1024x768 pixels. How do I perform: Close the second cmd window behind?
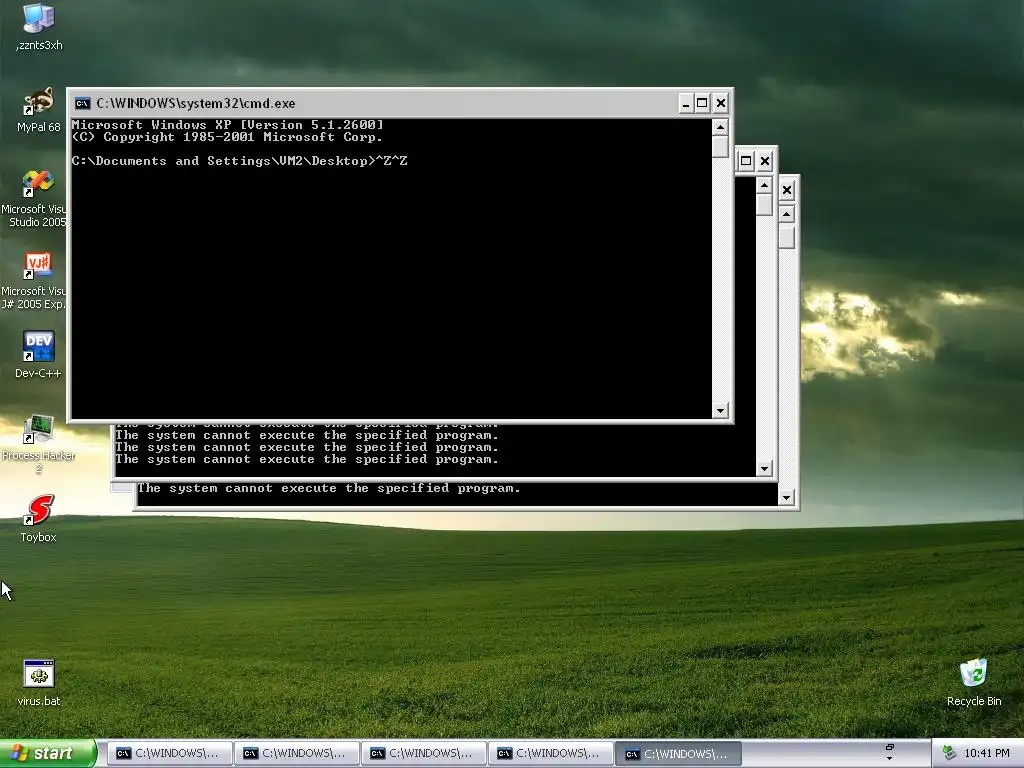[x=765, y=161]
